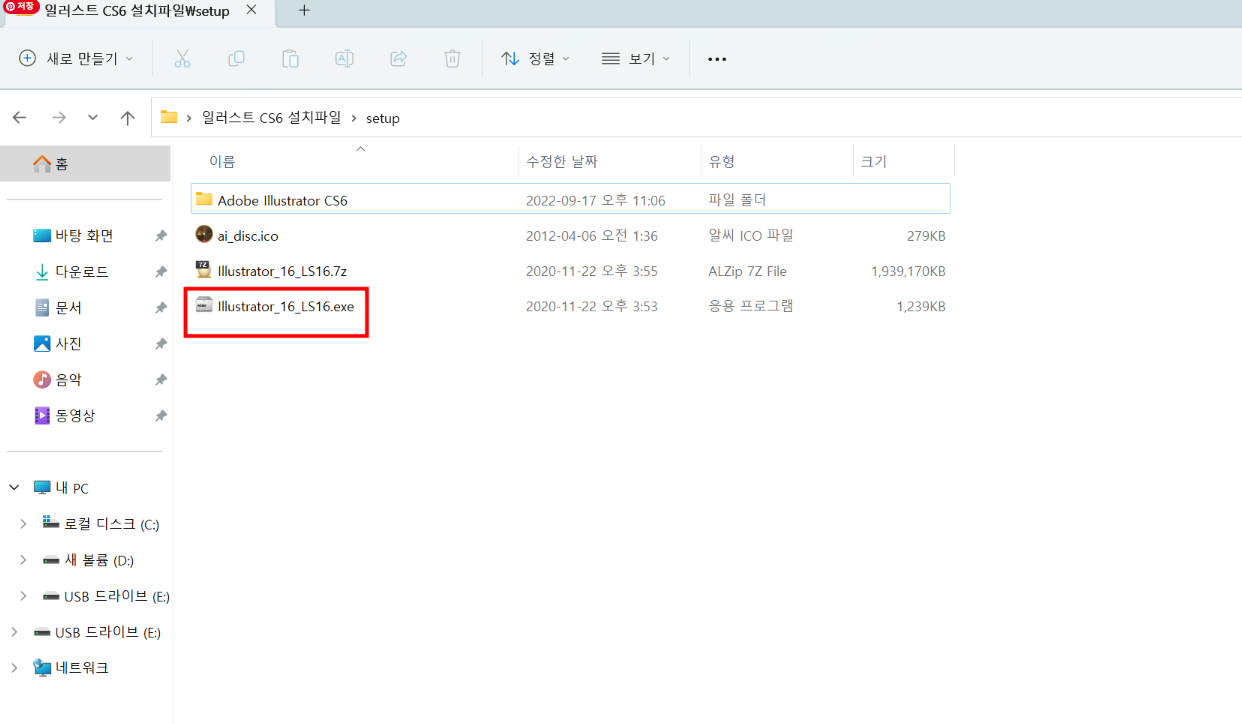Open the three-dot See more menu
1242x724 pixels.
(x=717, y=59)
